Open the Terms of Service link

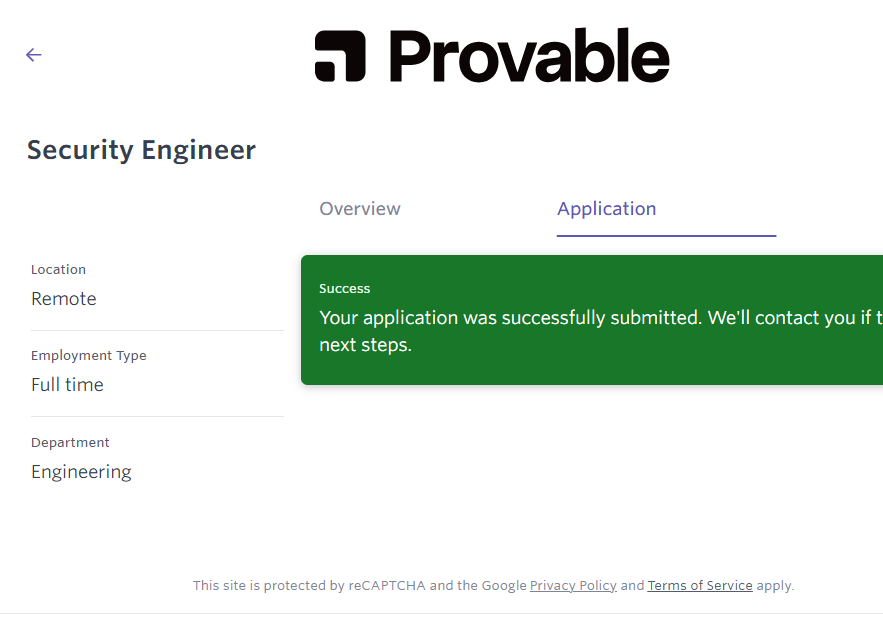point(700,586)
